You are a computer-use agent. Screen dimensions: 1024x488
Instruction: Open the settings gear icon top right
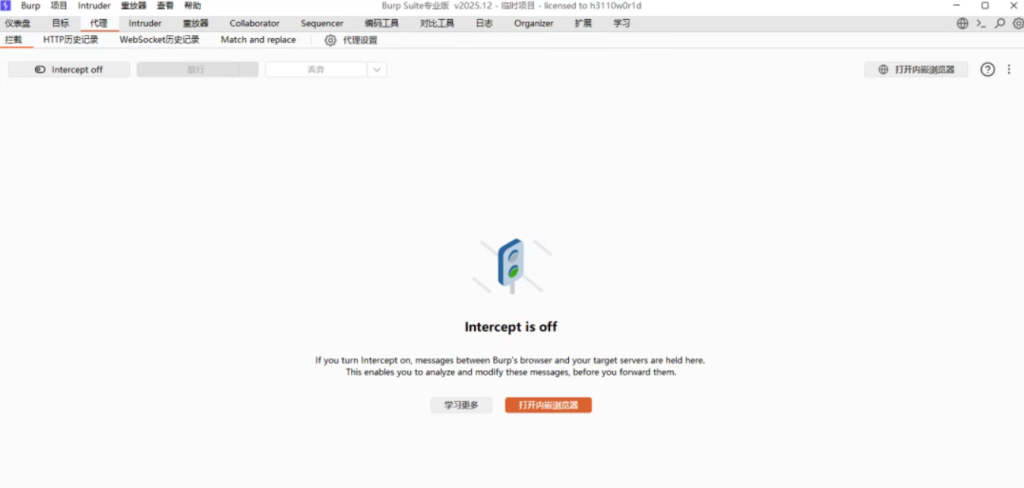click(x=1018, y=24)
